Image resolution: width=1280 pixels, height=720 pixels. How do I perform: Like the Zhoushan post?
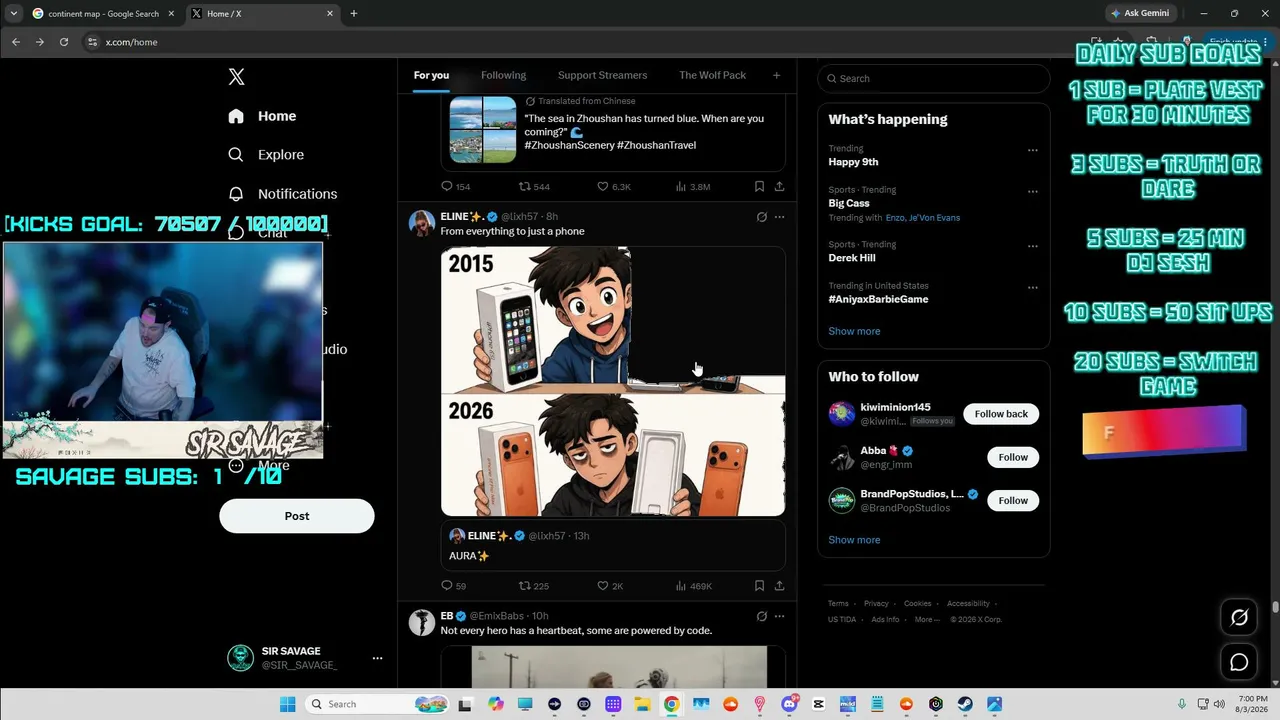point(613,186)
